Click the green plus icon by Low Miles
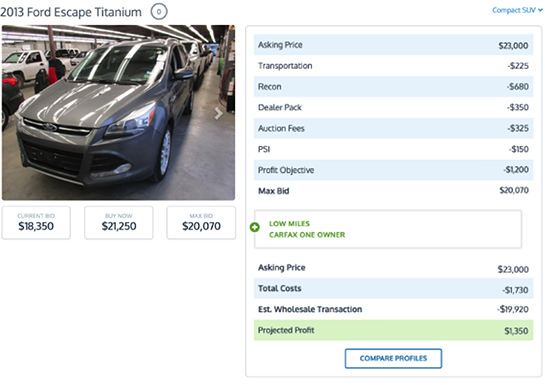545x385 pixels. [254, 228]
